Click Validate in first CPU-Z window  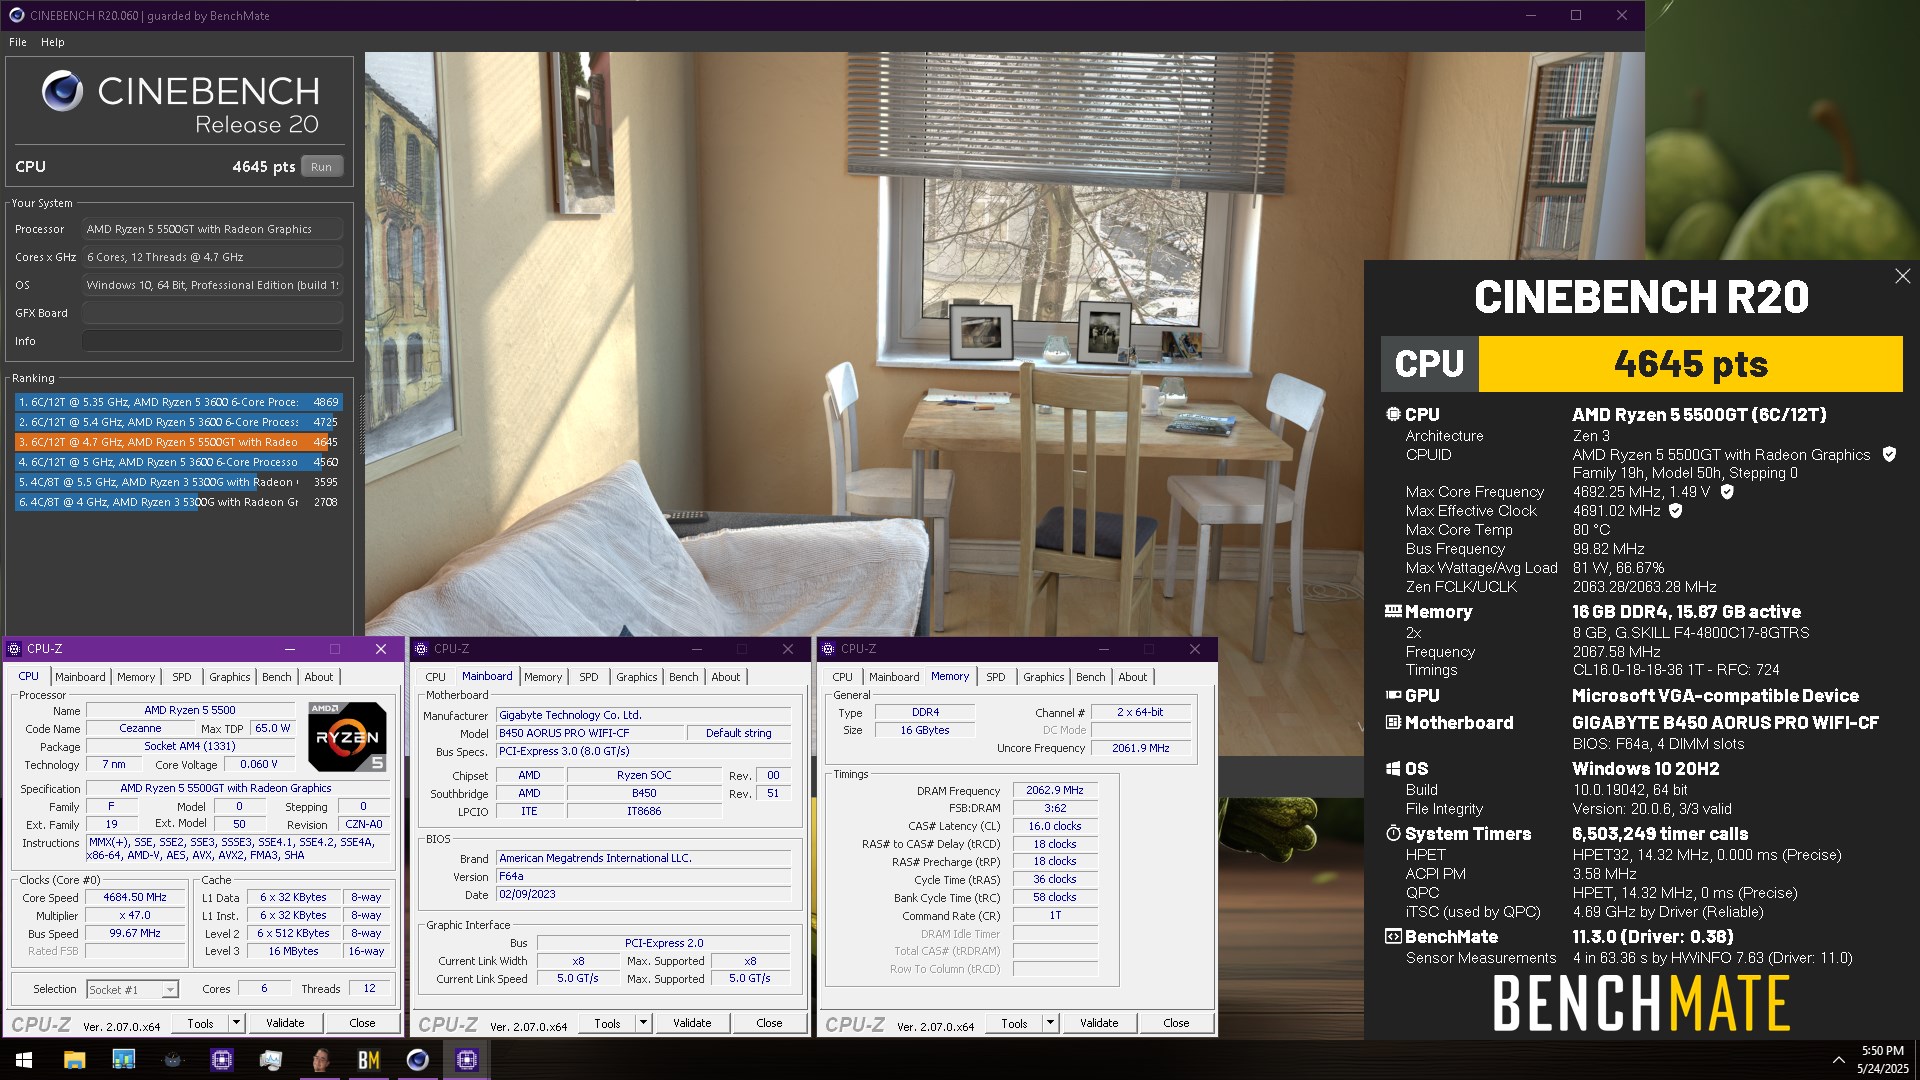click(285, 1023)
